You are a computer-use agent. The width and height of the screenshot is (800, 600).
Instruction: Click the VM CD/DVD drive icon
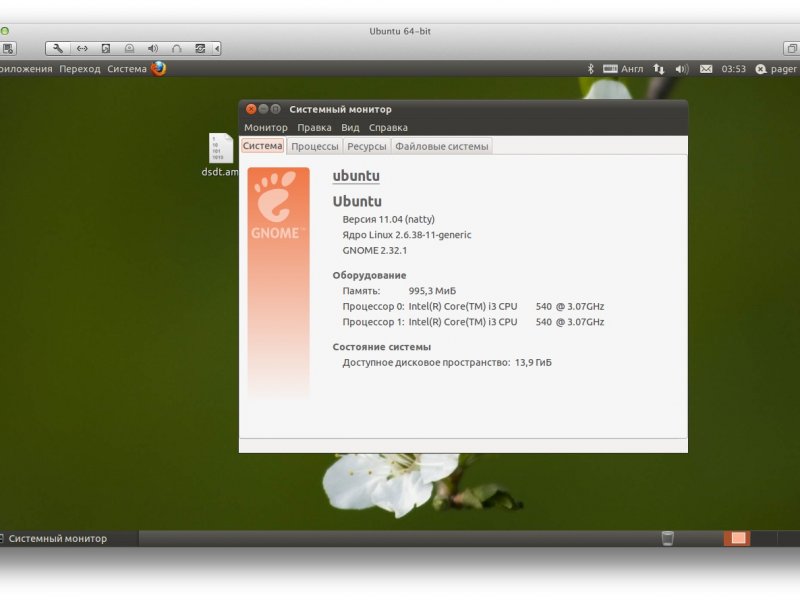pyautogui.click(x=129, y=48)
